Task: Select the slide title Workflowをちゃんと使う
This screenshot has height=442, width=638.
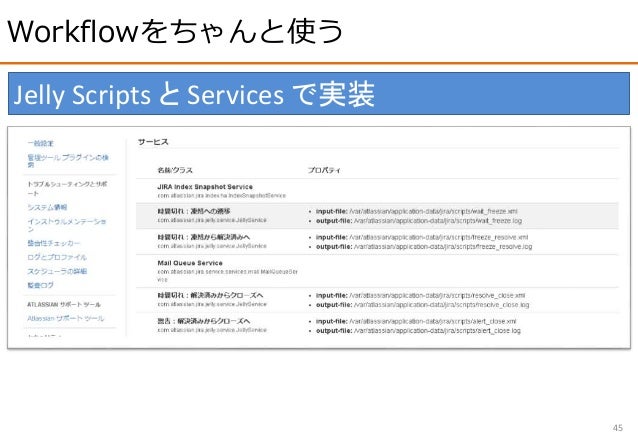Action: (175, 31)
